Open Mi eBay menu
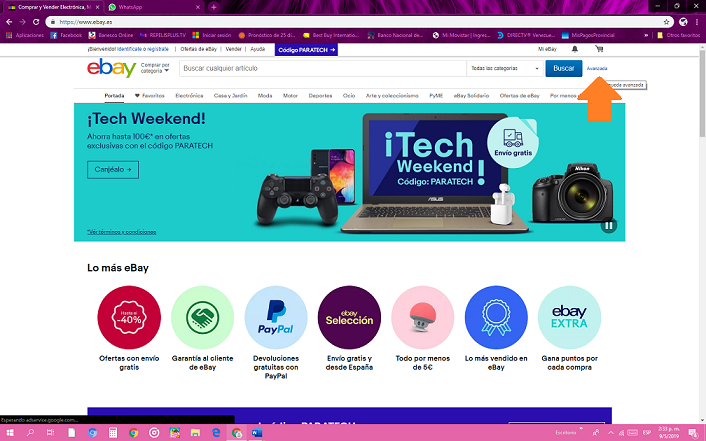 pyautogui.click(x=547, y=49)
